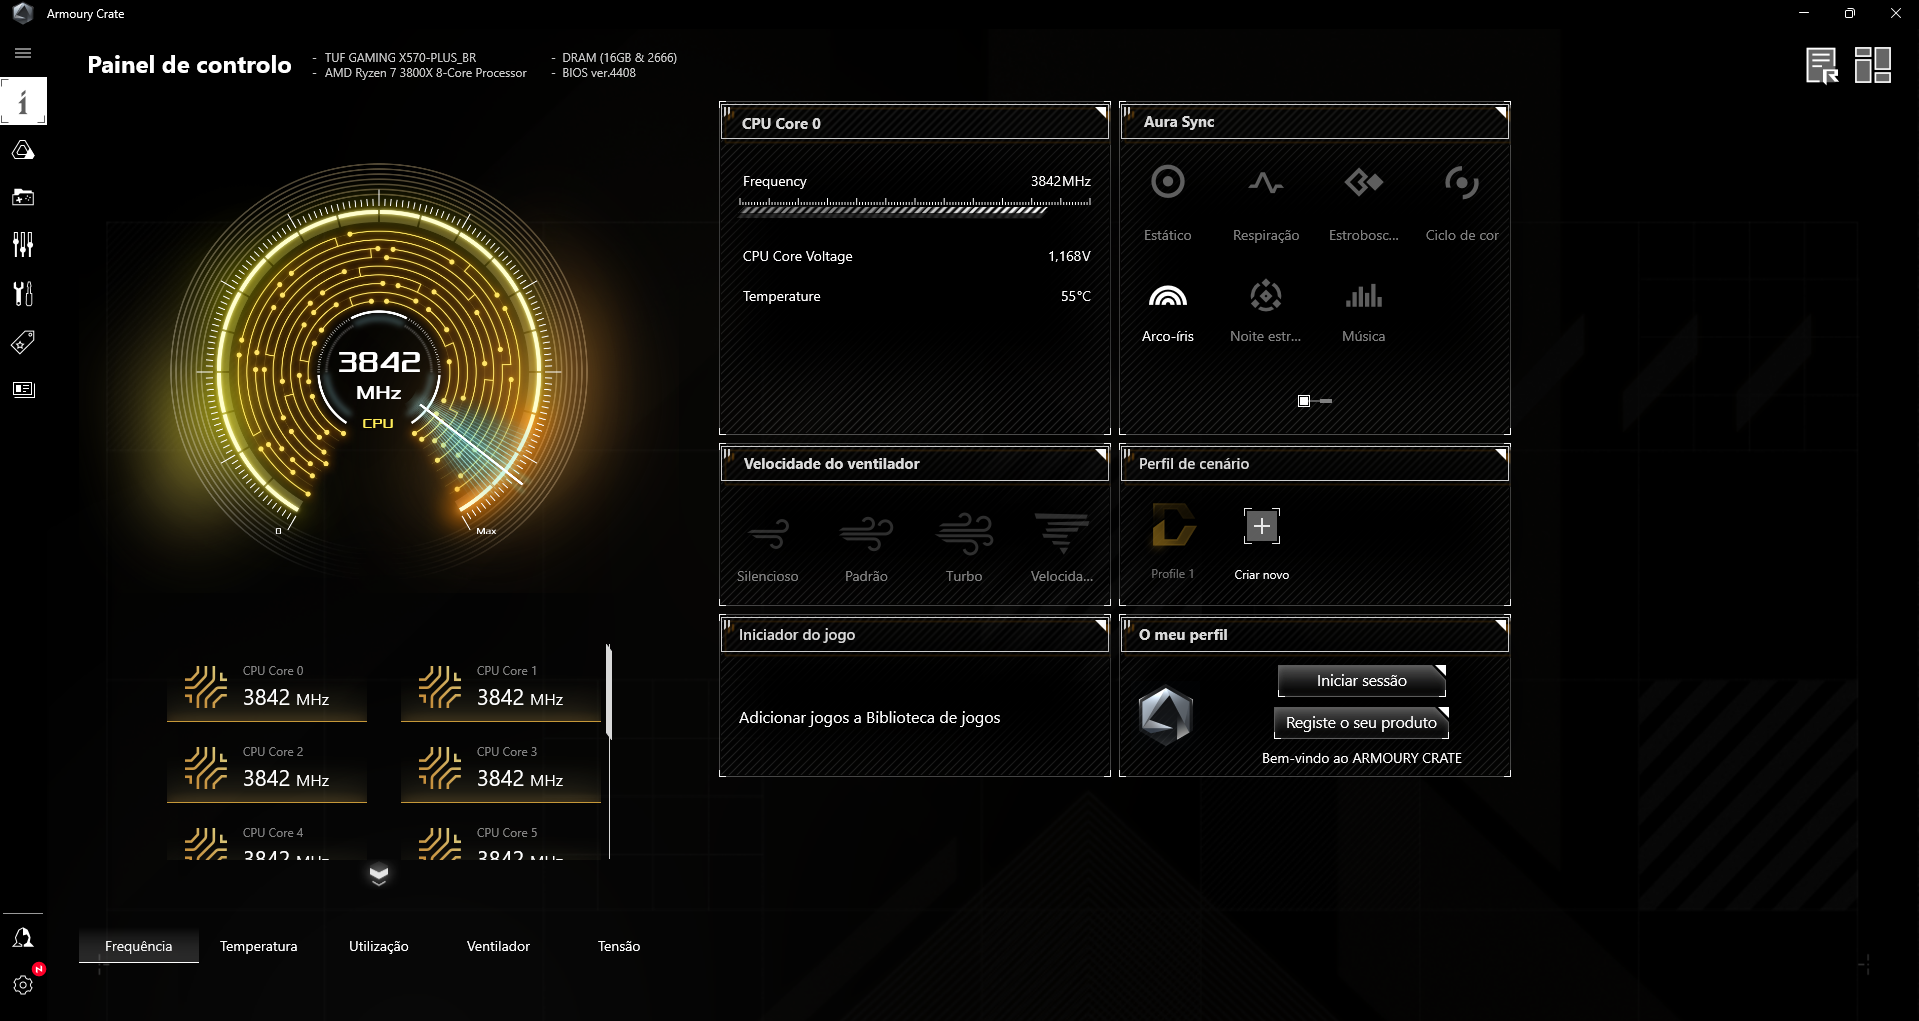Set fan speed to Silencioso
This screenshot has width=1919, height=1021.
pos(767,548)
